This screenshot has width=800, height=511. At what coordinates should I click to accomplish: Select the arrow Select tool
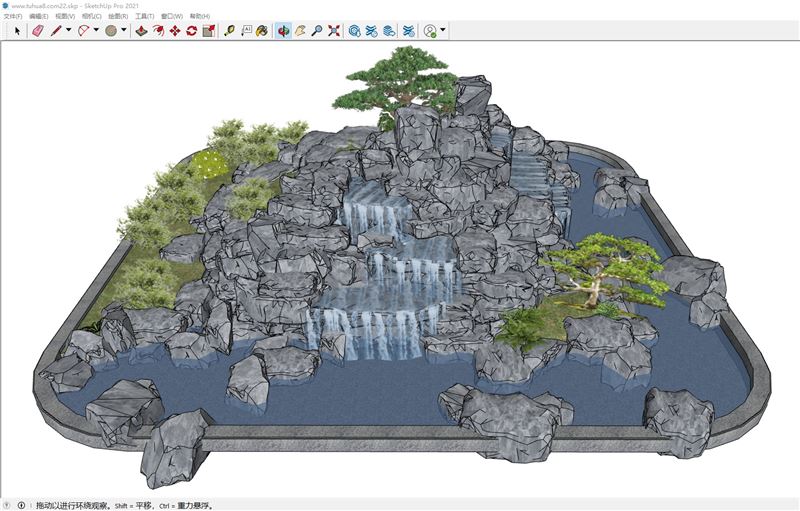[17, 31]
